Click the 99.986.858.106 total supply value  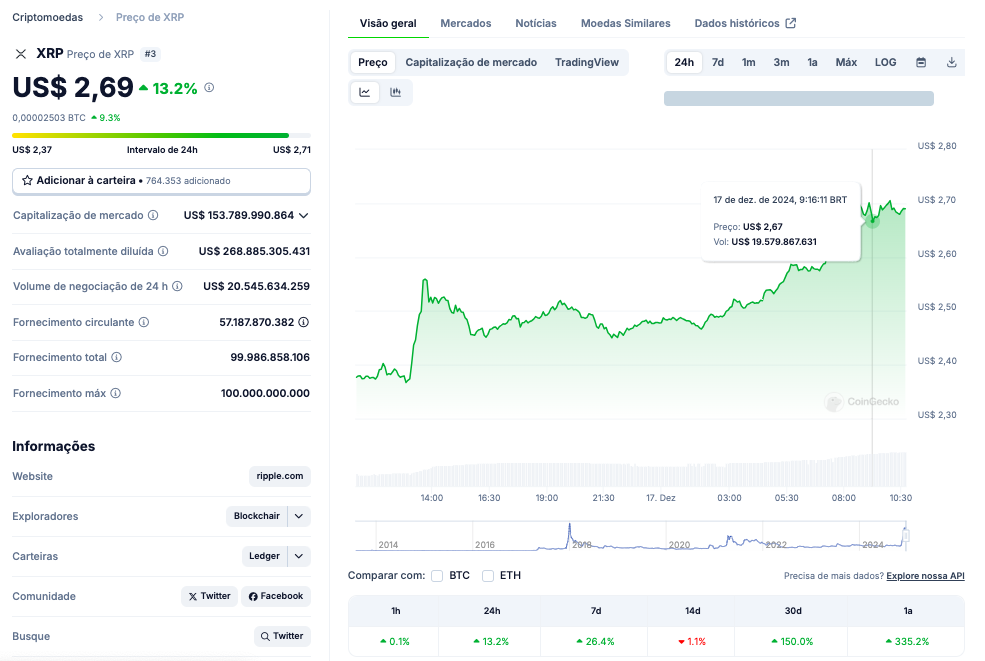[x=270, y=358]
